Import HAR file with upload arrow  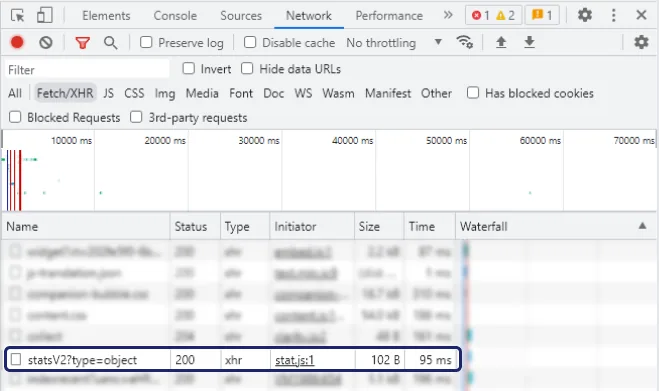coord(501,42)
